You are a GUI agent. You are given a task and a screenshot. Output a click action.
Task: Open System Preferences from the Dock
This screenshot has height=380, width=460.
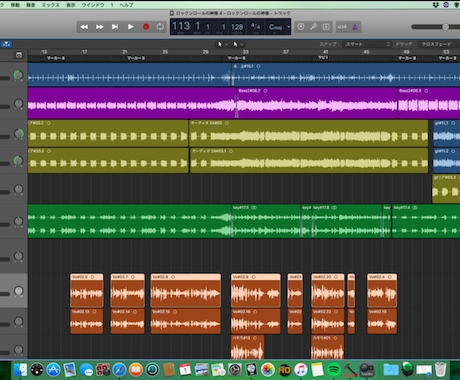point(235,370)
